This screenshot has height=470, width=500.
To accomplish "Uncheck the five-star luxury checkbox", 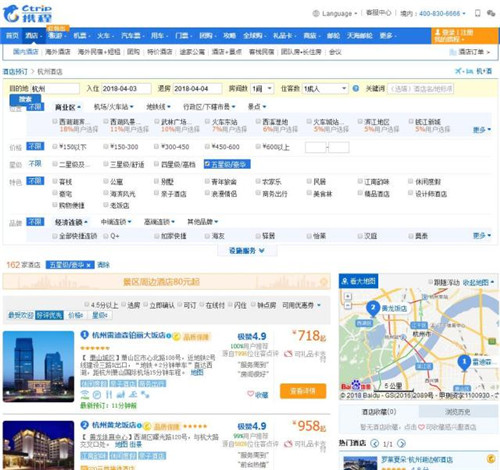I will coord(207,164).
